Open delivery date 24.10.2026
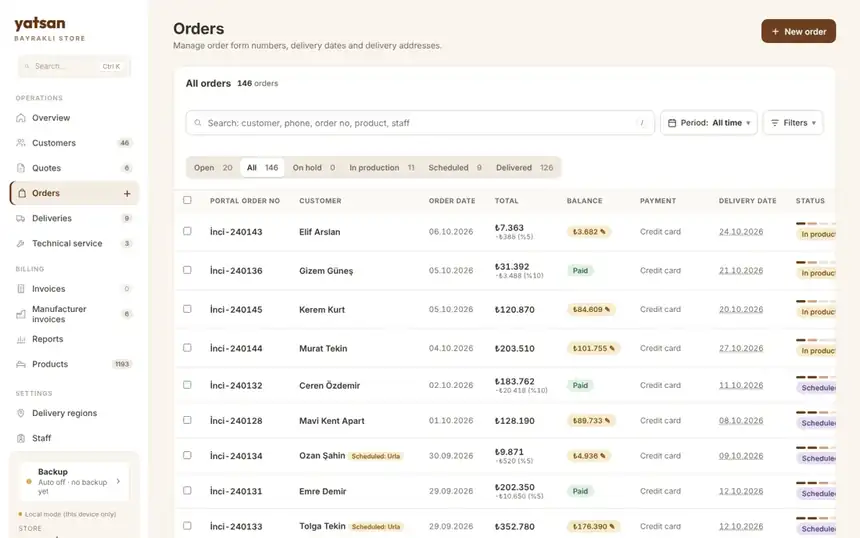860x538 pixels. pos(740,232)
